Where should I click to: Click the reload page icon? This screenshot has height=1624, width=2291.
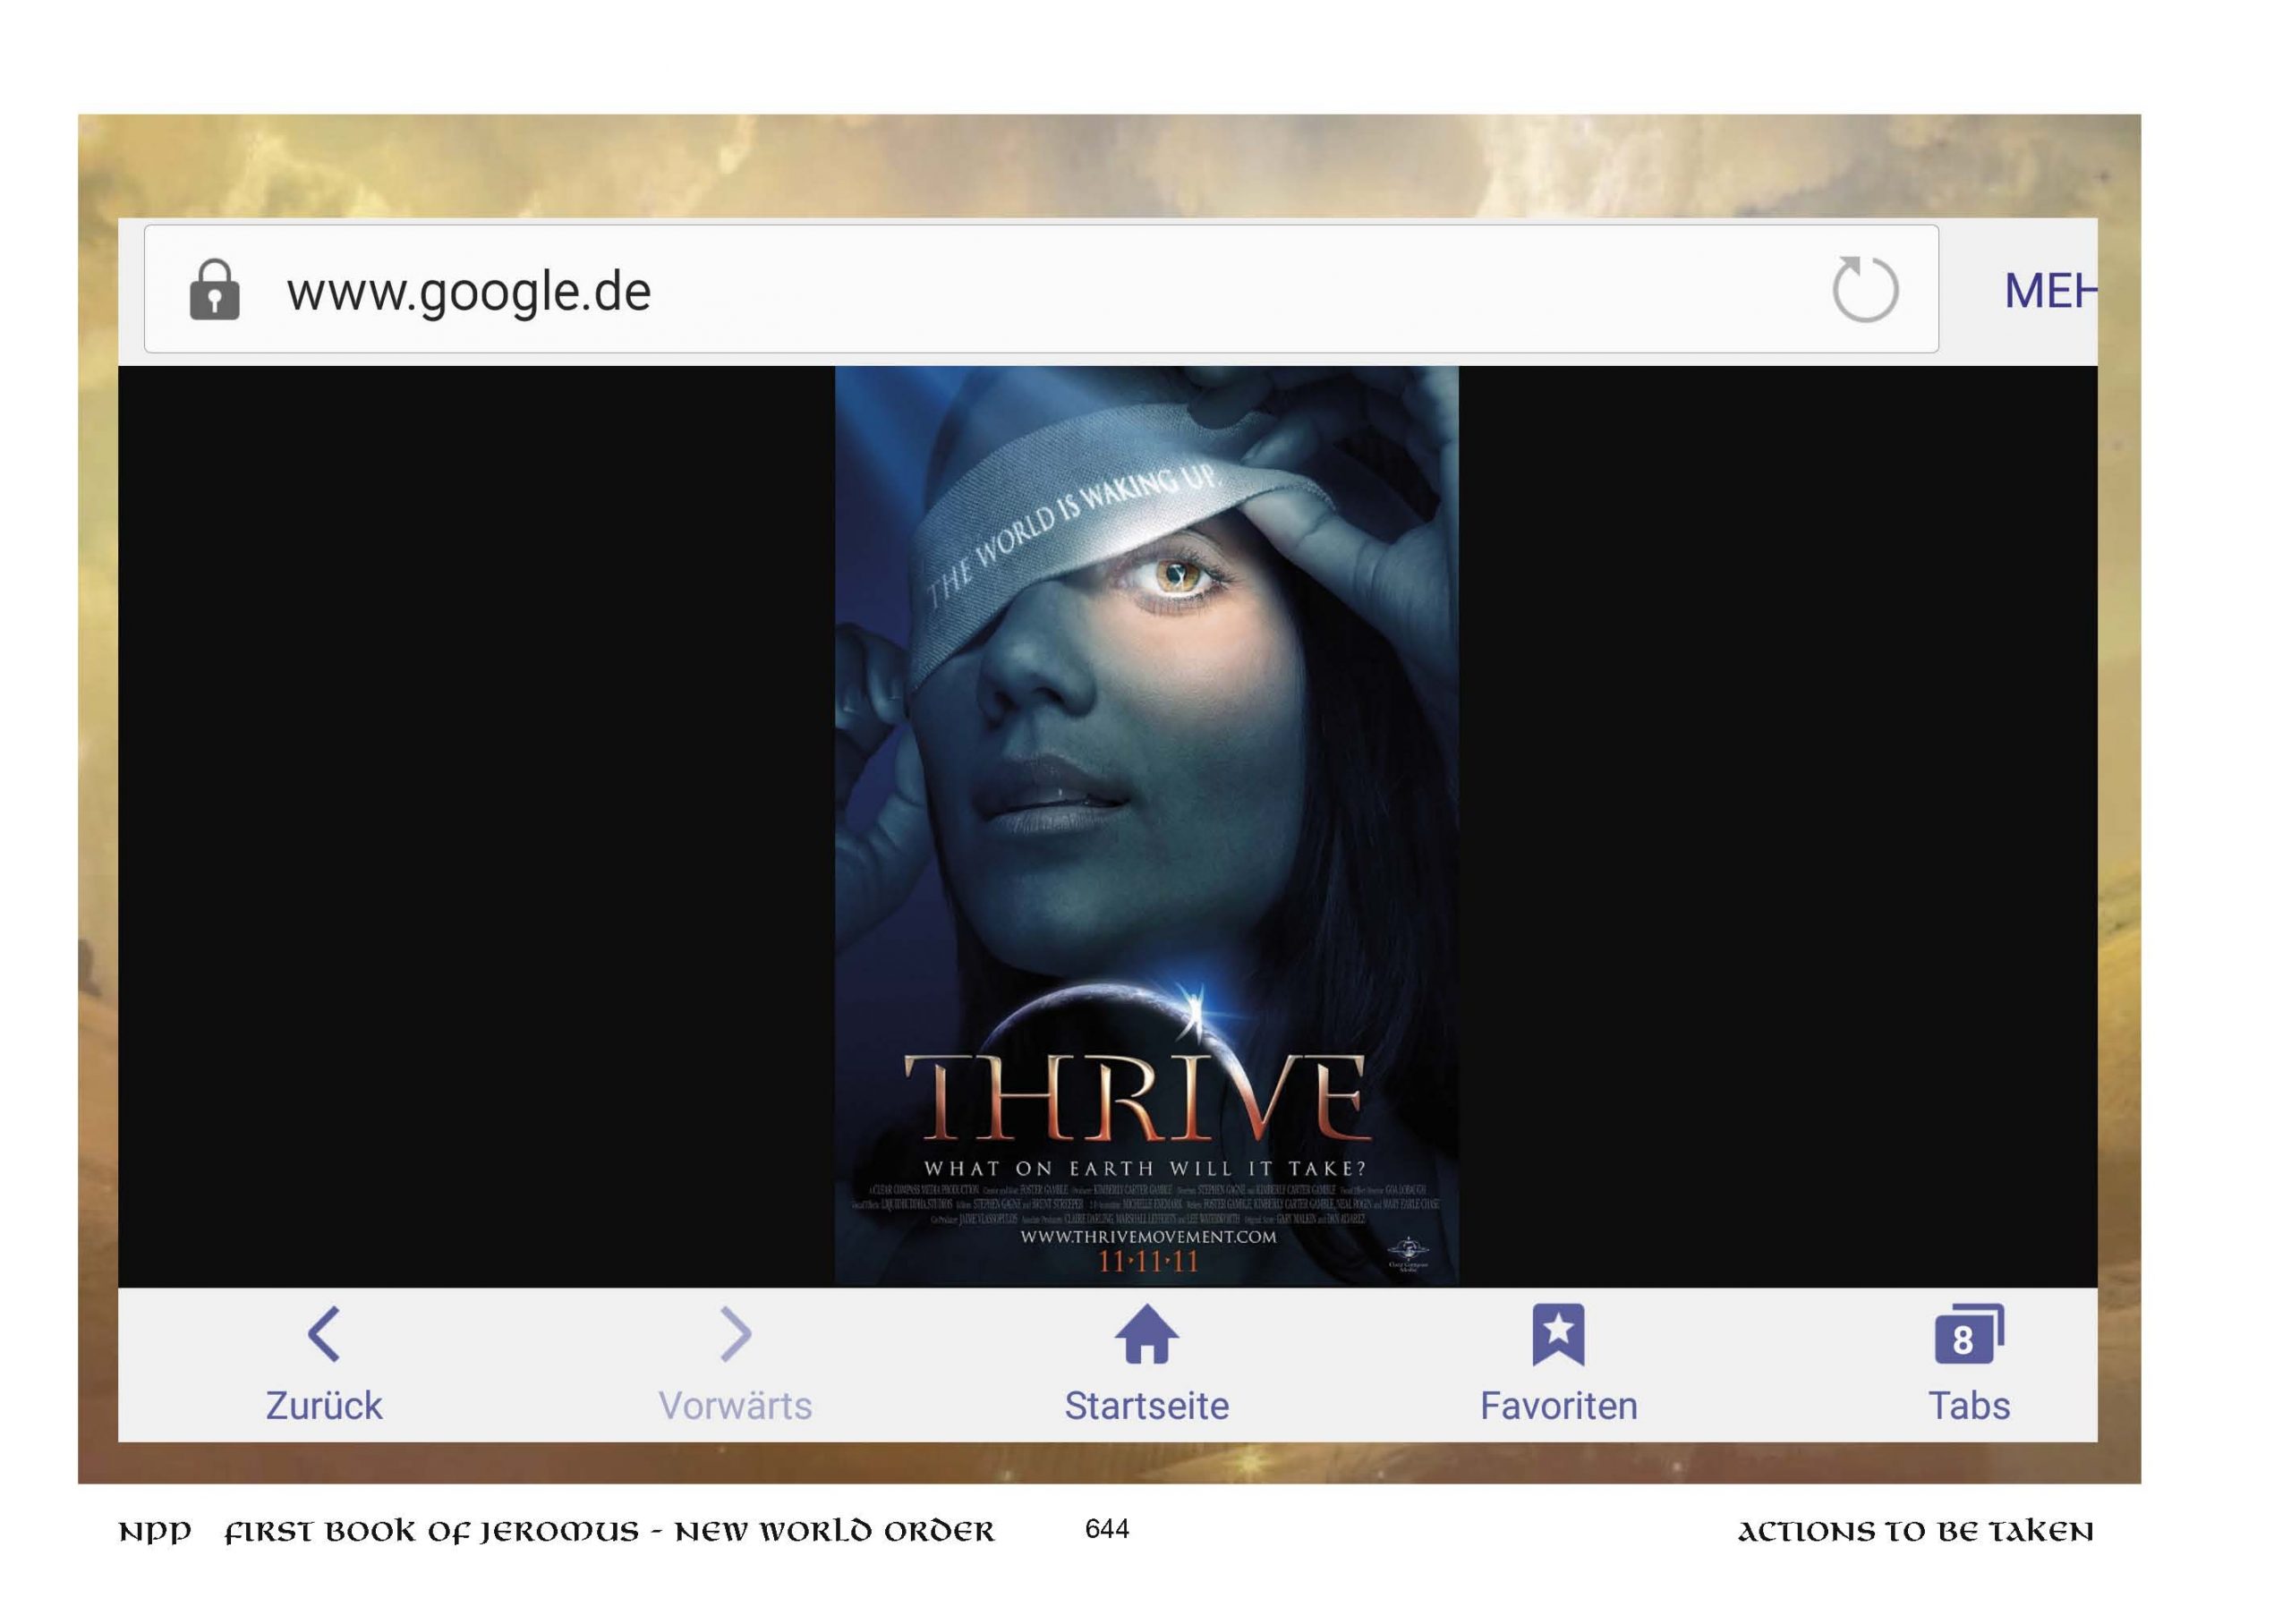[1864, 290]
